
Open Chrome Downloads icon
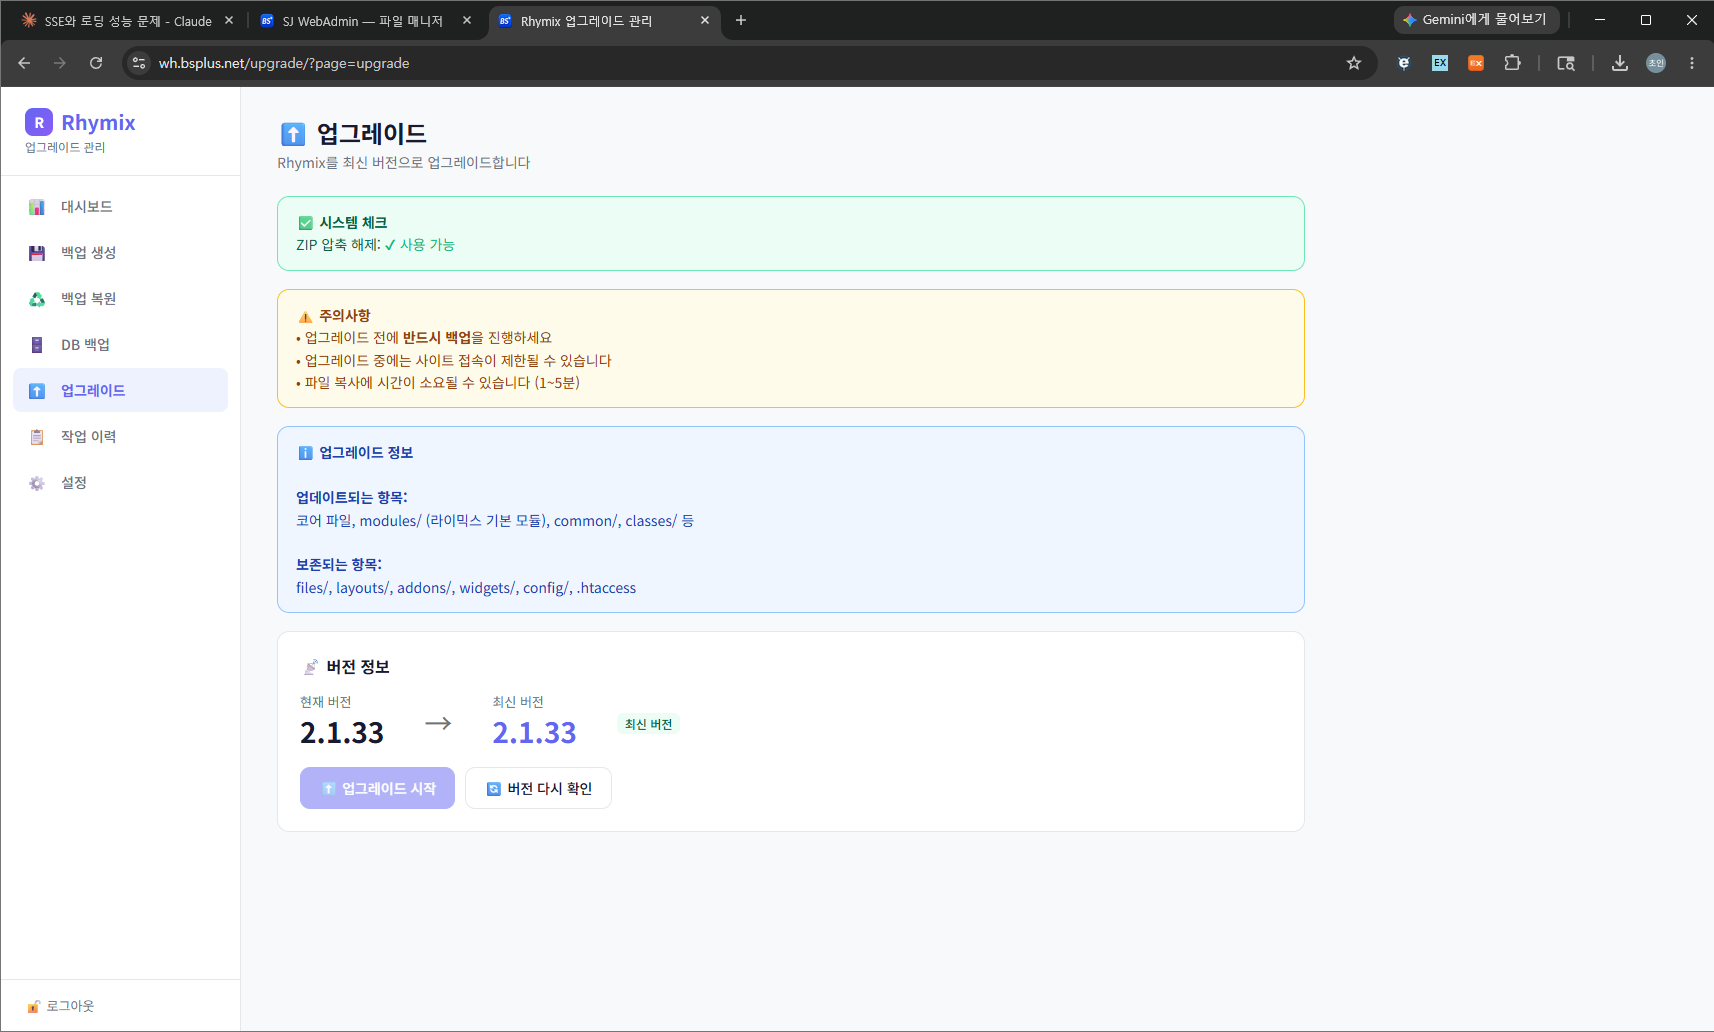click(x=1620, y=63)
